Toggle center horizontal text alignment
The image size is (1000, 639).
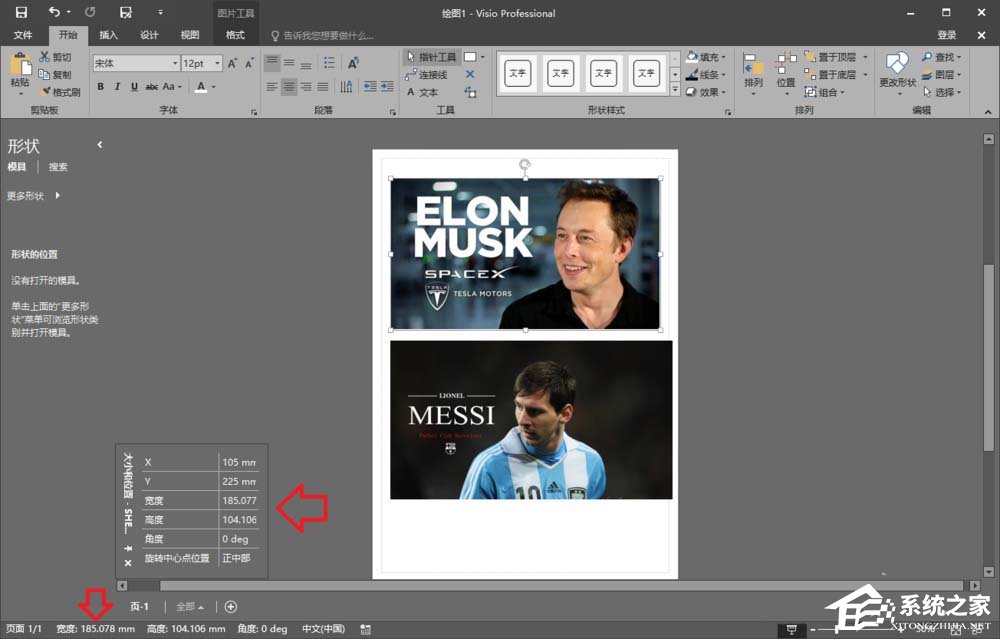289,87
